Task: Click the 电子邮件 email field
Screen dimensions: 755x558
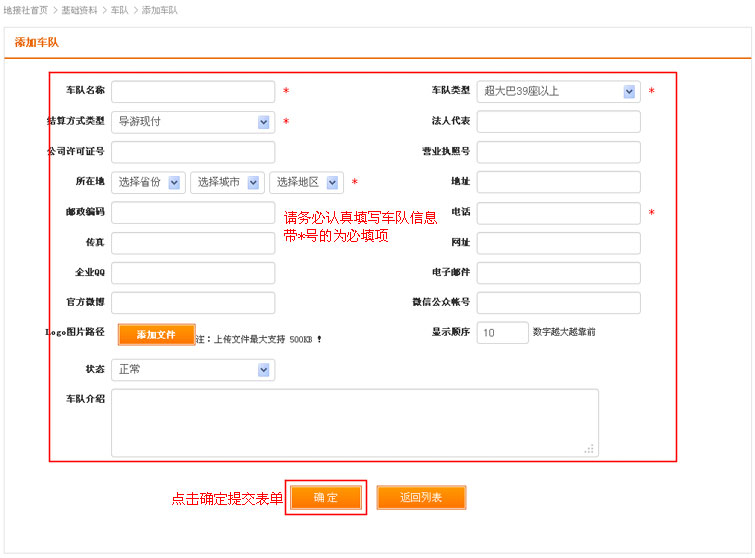Action: 558,273
